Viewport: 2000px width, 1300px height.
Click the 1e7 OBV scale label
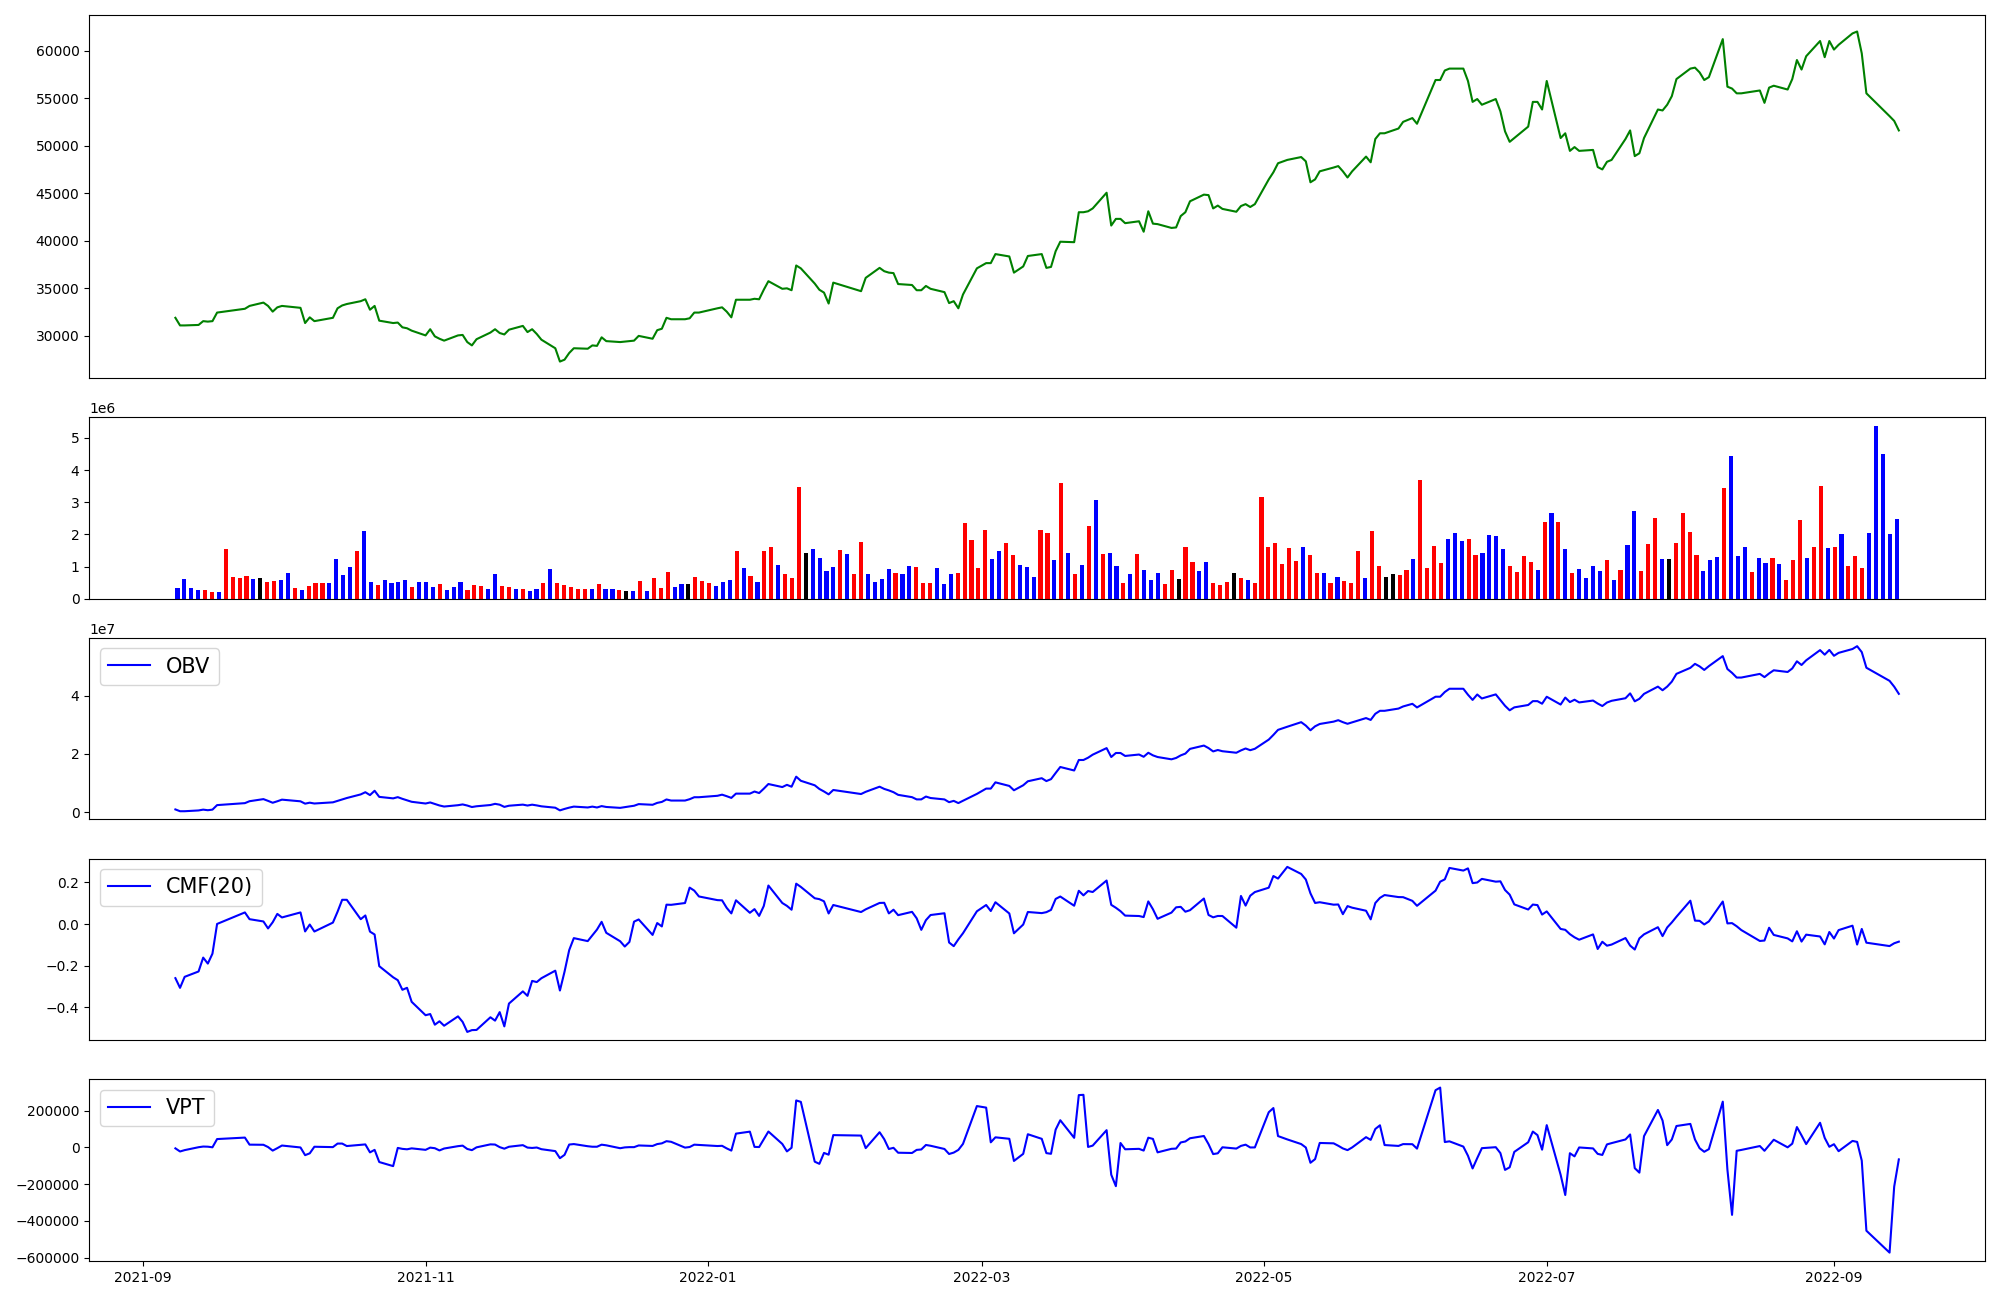tap(102, 629)
